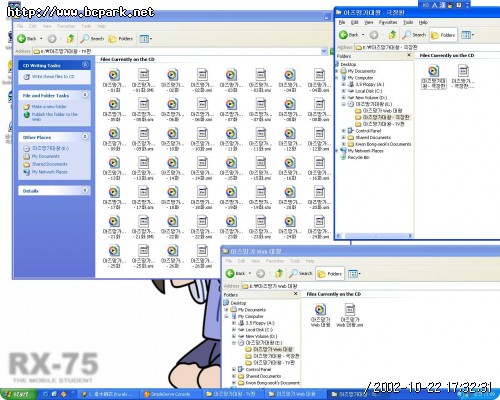Viewport: 500px width, 400px height.
Task: Select the subtitle document in 극장판 window
Action: coord(463,71)
